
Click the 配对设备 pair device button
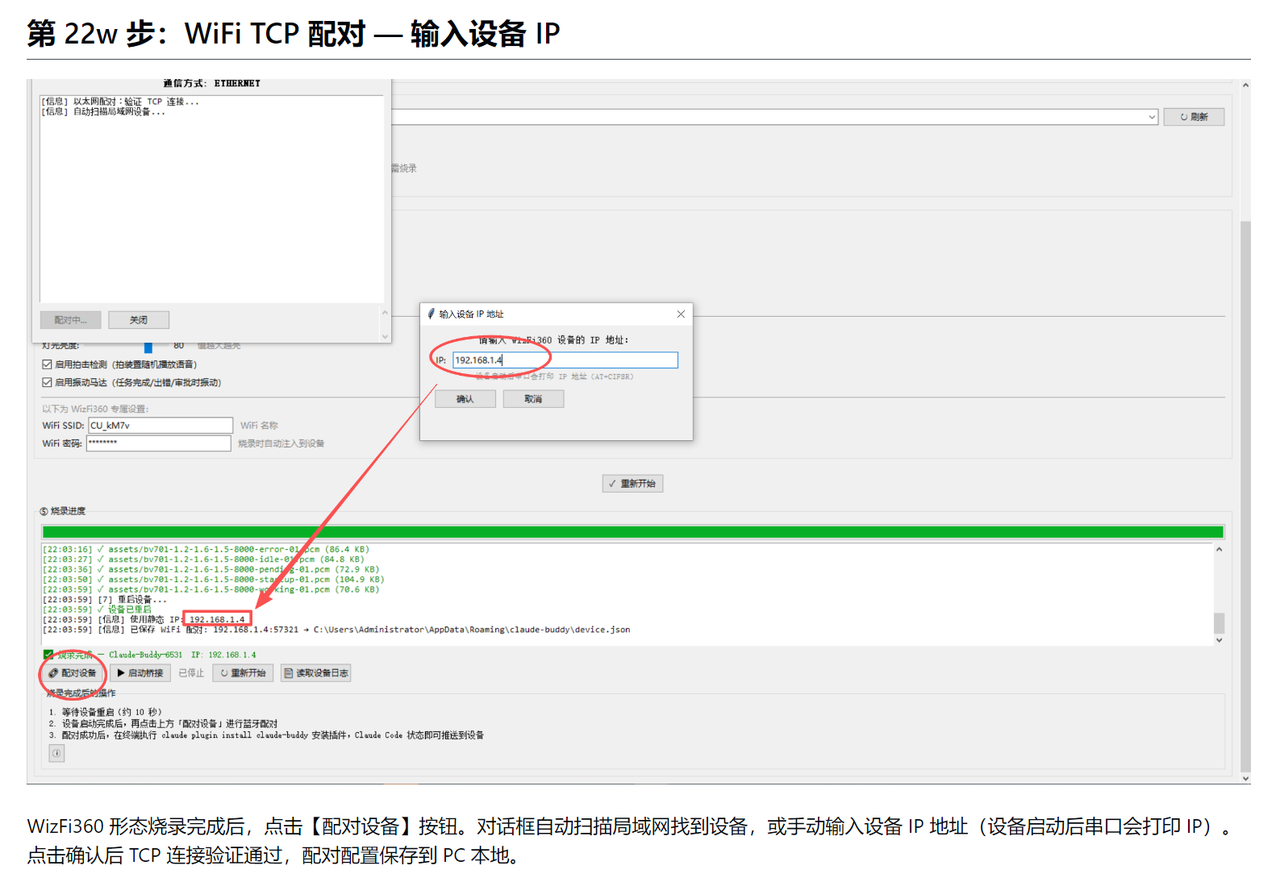point(73,673)
